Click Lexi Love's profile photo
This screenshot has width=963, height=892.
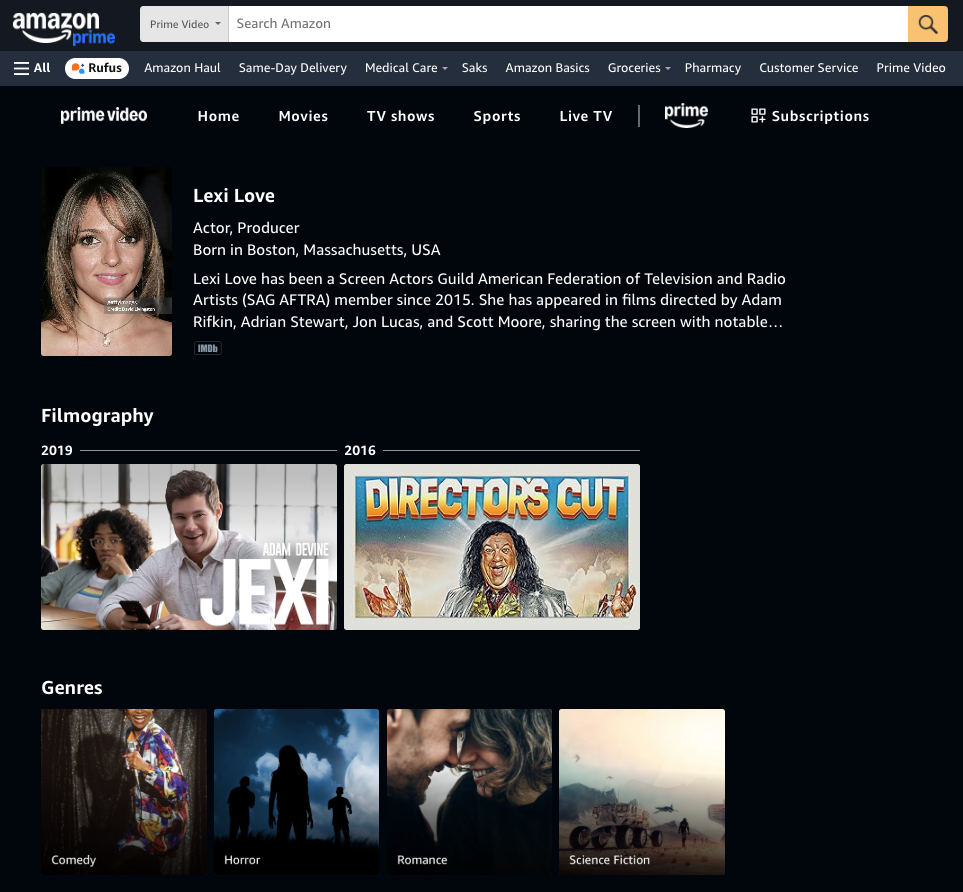tap(106, 262)
